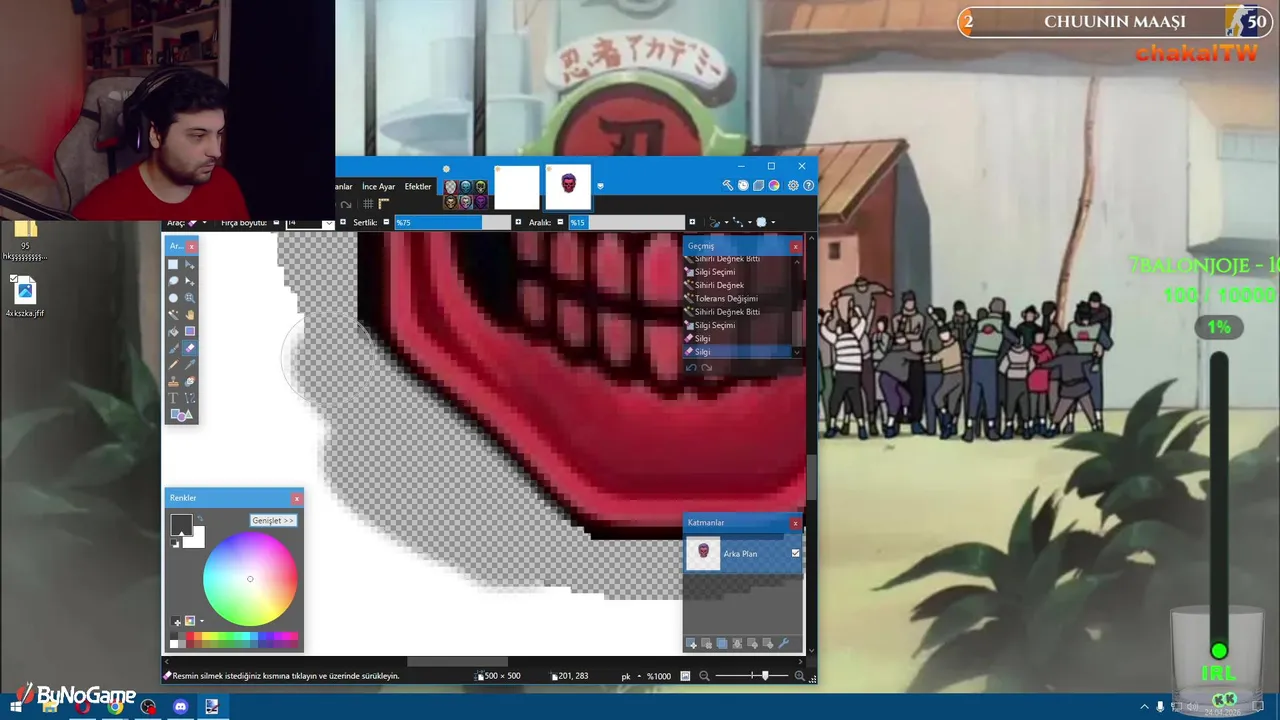
Task: Toggle Colors window wheel icon in title bar
Action: click(774, 186)
